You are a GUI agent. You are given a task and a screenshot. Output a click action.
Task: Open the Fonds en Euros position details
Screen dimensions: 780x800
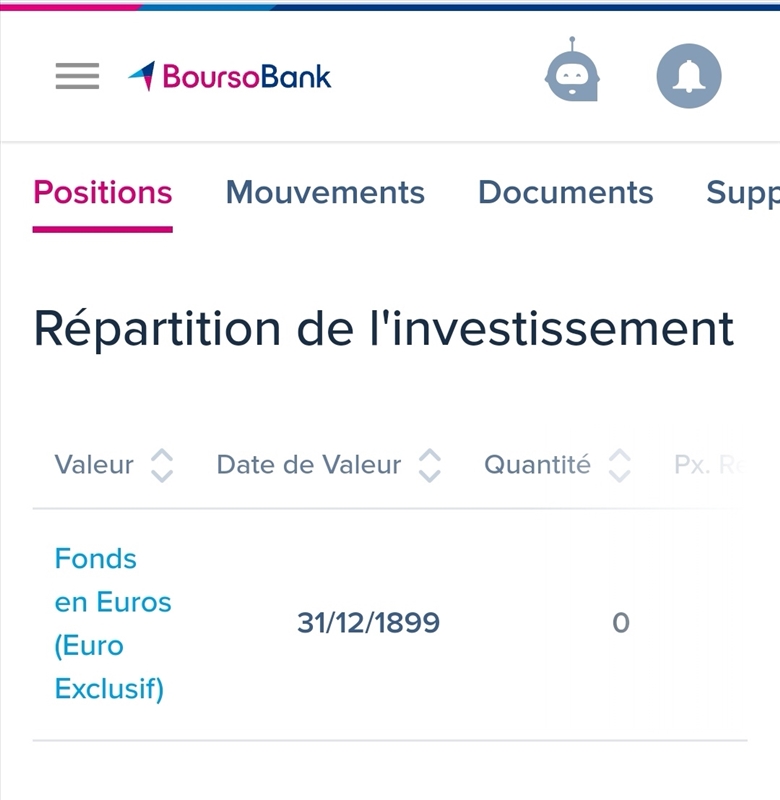coord(111,622)
